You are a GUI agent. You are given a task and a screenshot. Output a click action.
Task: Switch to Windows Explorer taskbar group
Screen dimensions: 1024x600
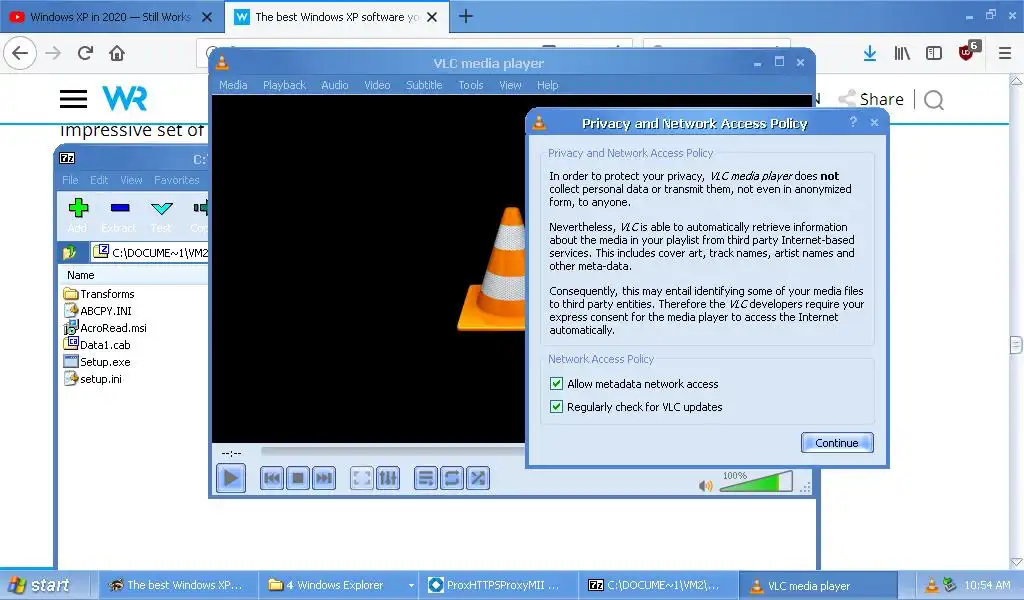338,585
